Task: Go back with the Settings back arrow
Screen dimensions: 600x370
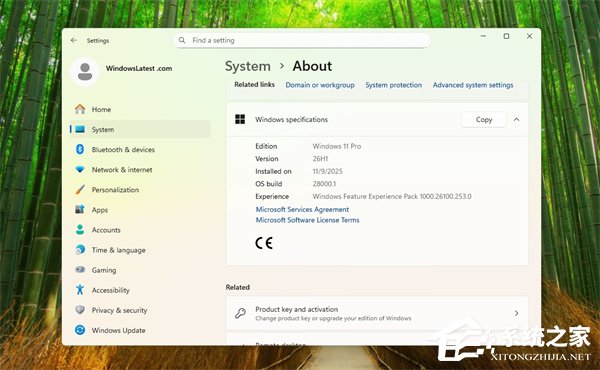Action: pyautogui.click(x=74, y=40)
